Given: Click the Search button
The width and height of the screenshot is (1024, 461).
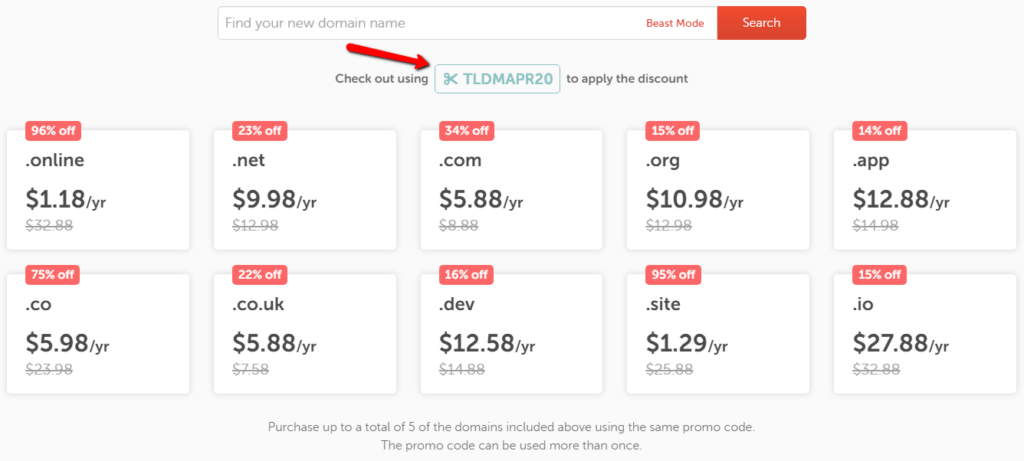Looking at the screenshot, I should click(761, 23).
